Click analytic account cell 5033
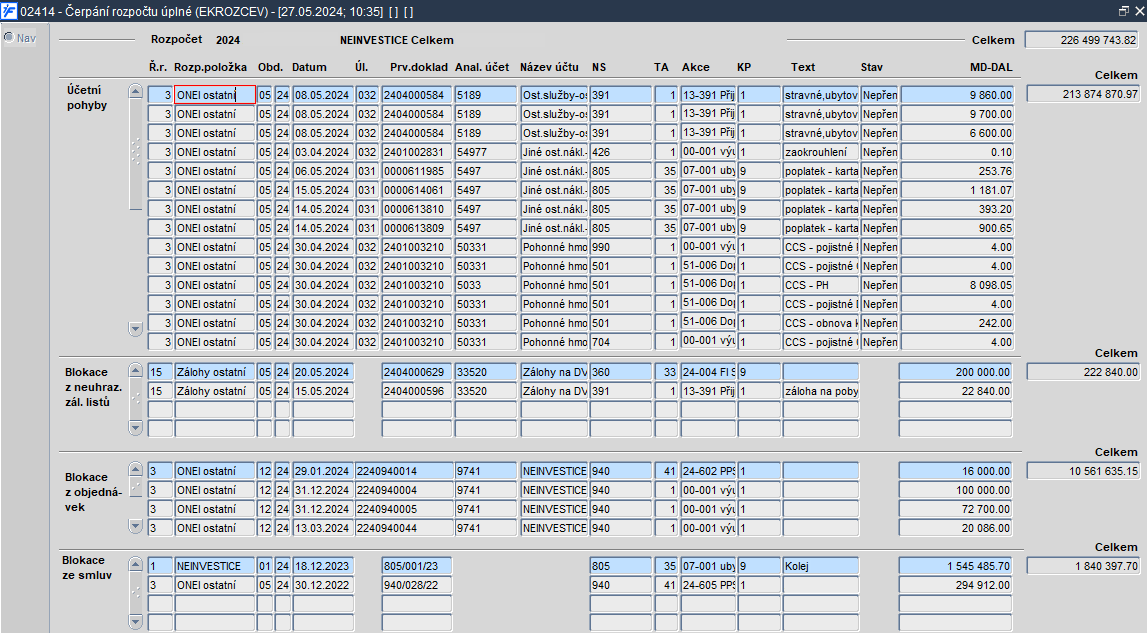The width and height of the screenshot is (1147, 633). pyautogui.click(x=486, y=285)
